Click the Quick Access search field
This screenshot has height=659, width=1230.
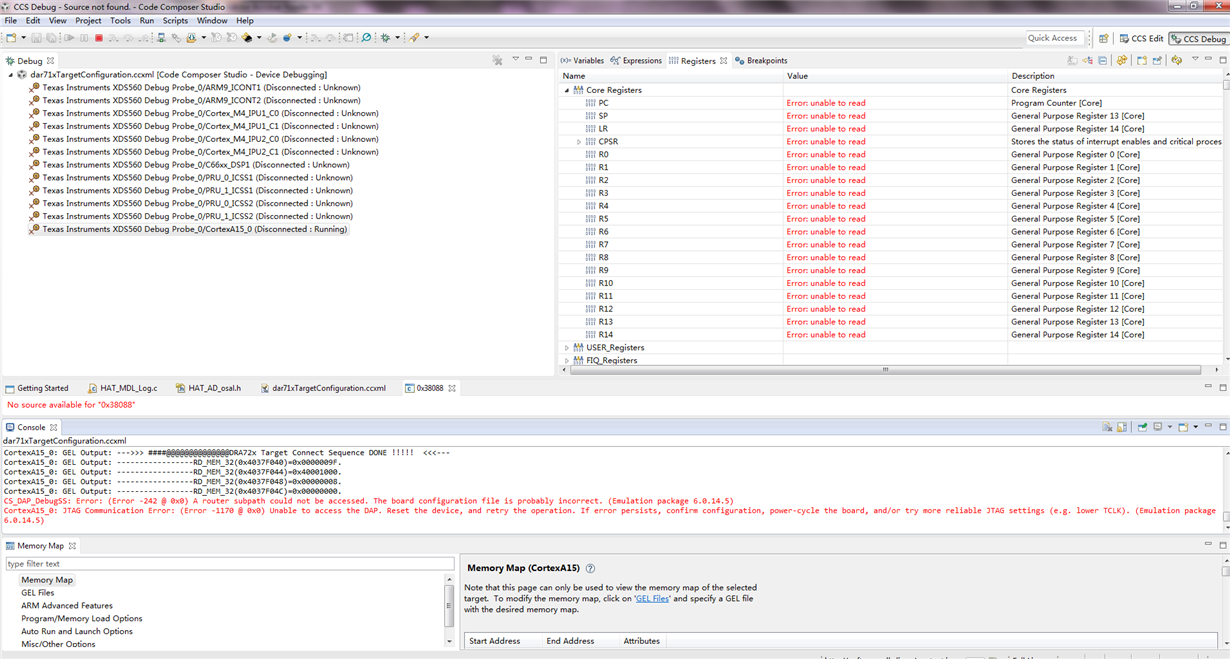1054,38
